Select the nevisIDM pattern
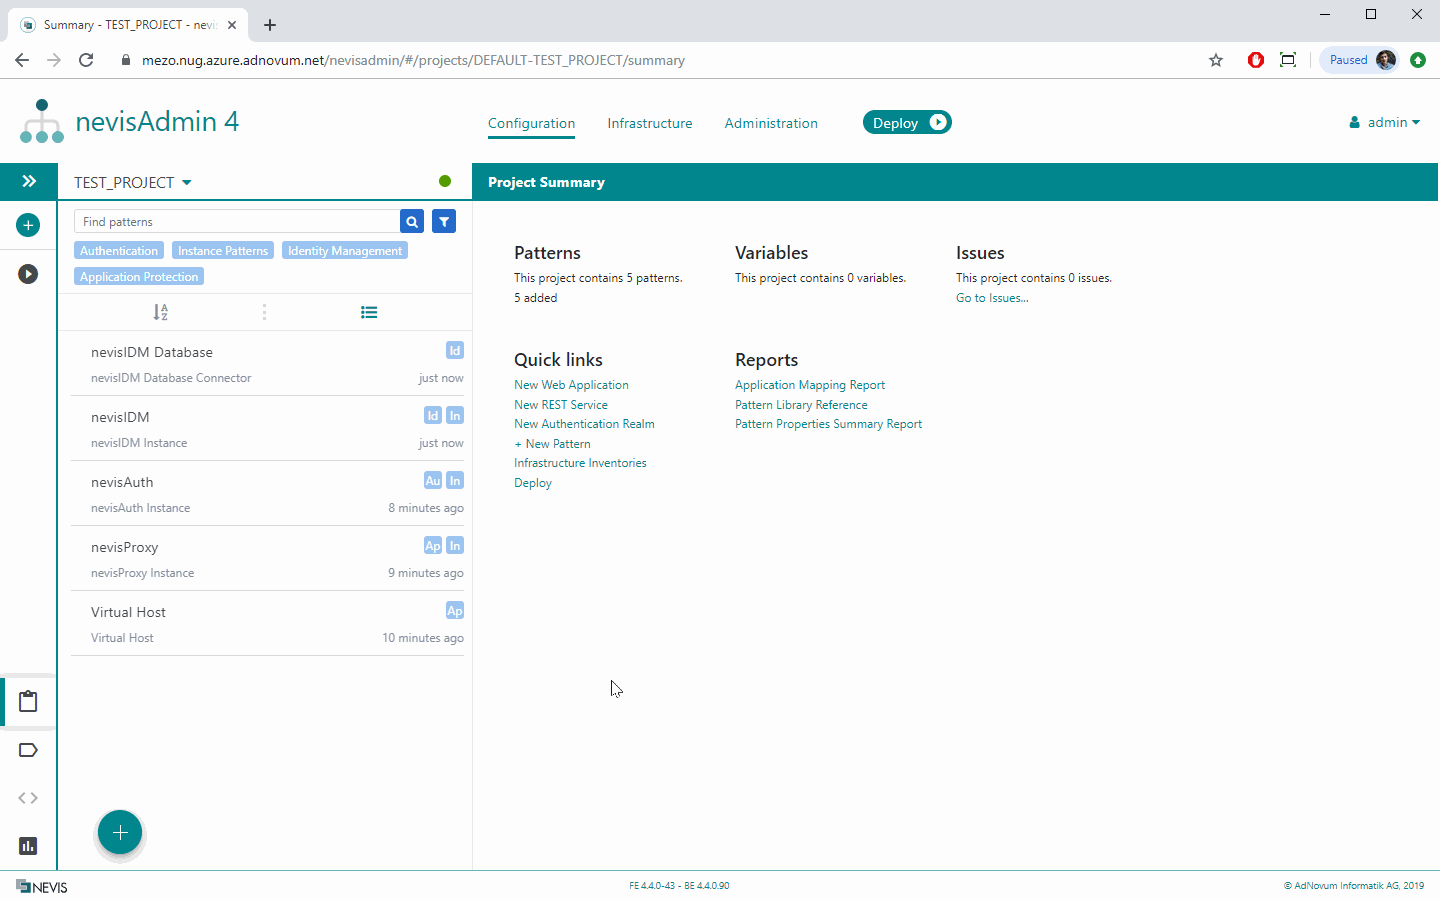 267,429
